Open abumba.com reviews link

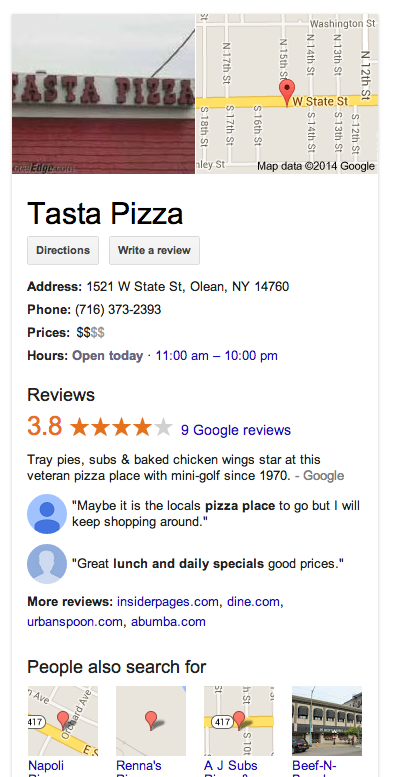pyautogui.click(x=168, y=621)
